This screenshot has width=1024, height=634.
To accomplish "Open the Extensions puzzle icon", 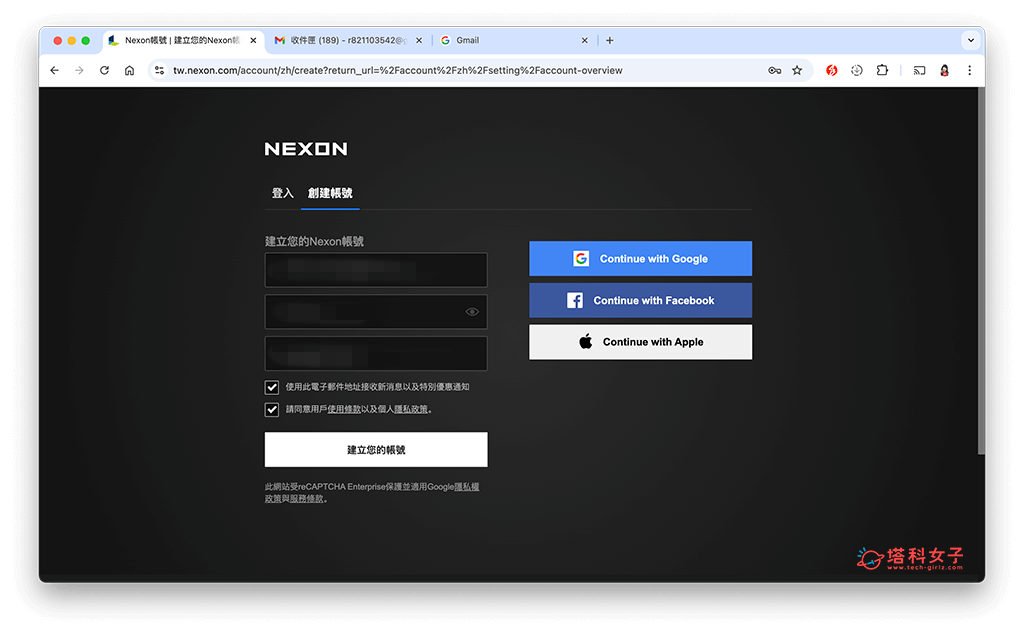I will [x=882, y=71].
